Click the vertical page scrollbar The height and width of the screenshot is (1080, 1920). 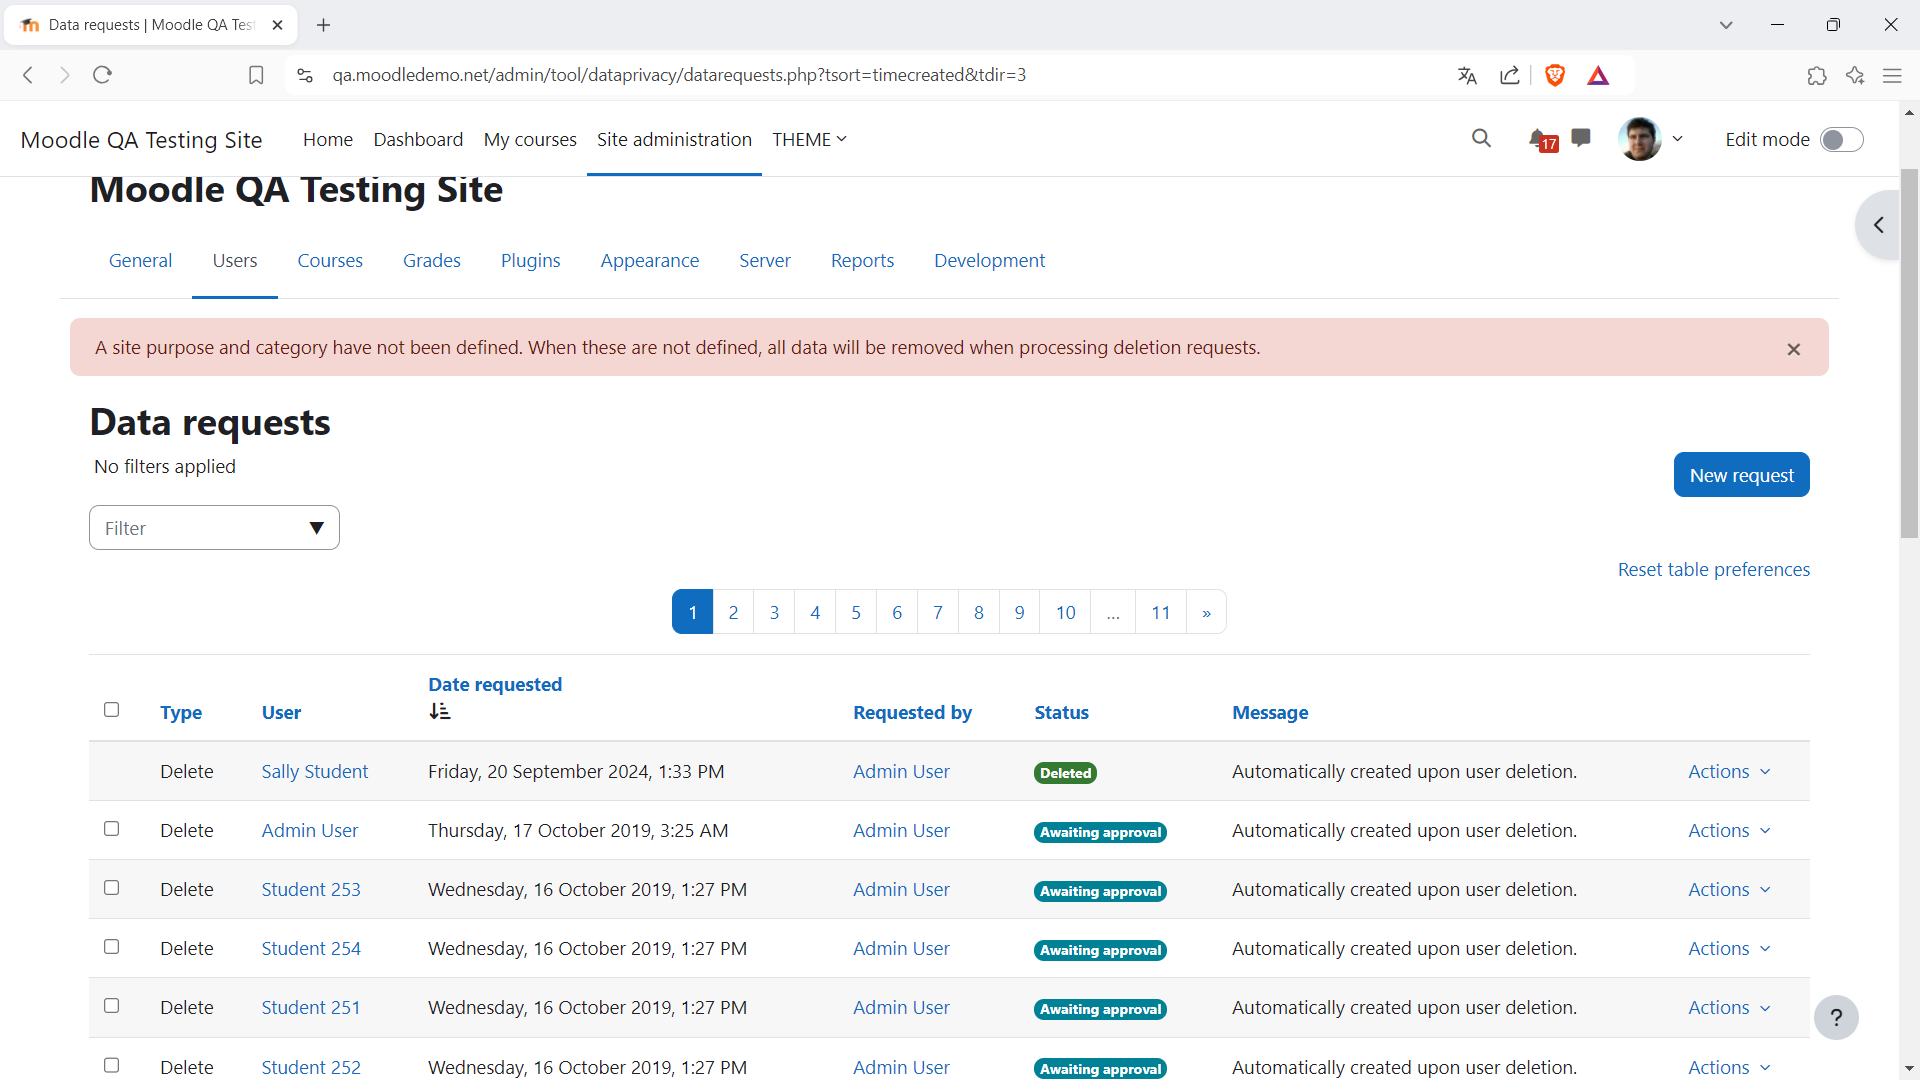point(1909,352)
